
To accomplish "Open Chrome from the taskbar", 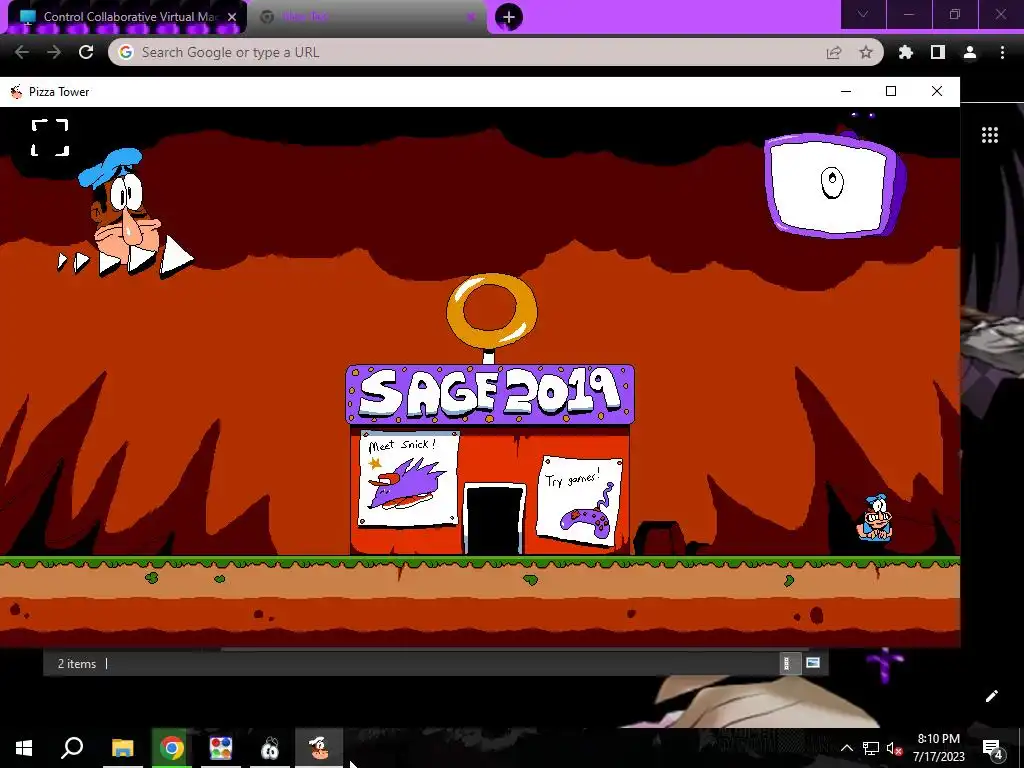I will click(x=172, y=748).
